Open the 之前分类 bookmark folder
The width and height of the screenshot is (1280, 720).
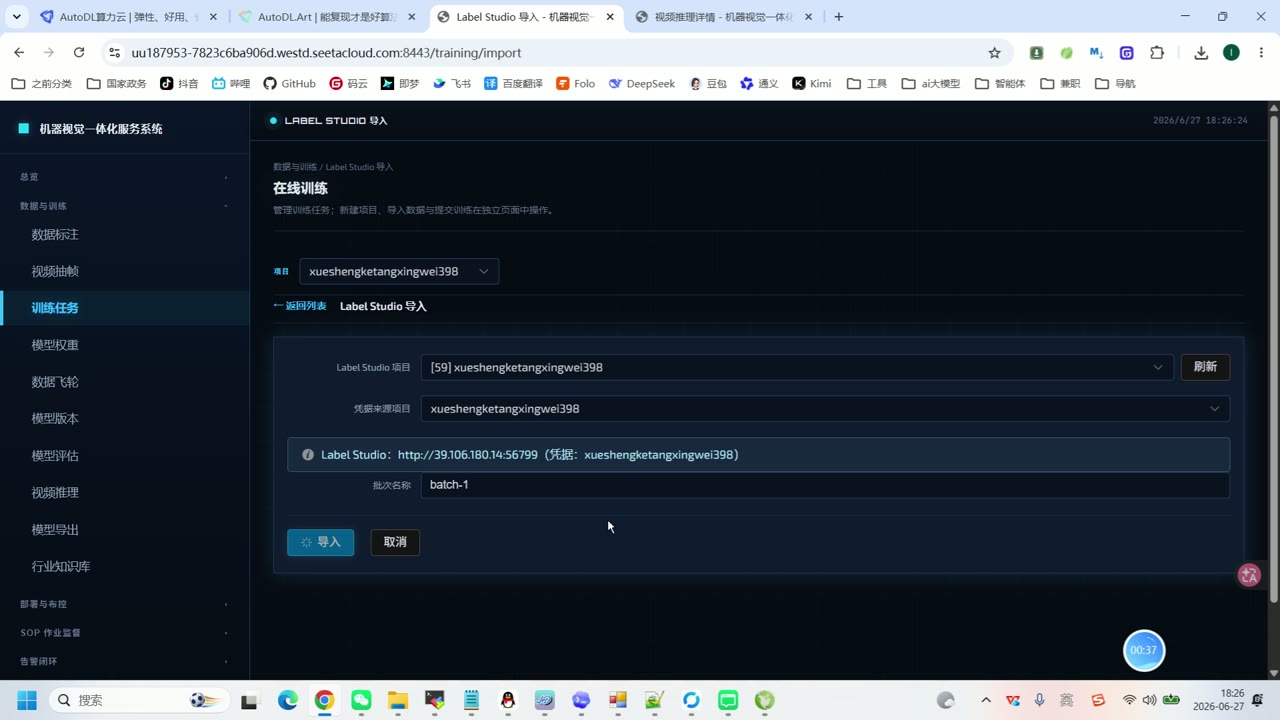click(x=41, y=84)
